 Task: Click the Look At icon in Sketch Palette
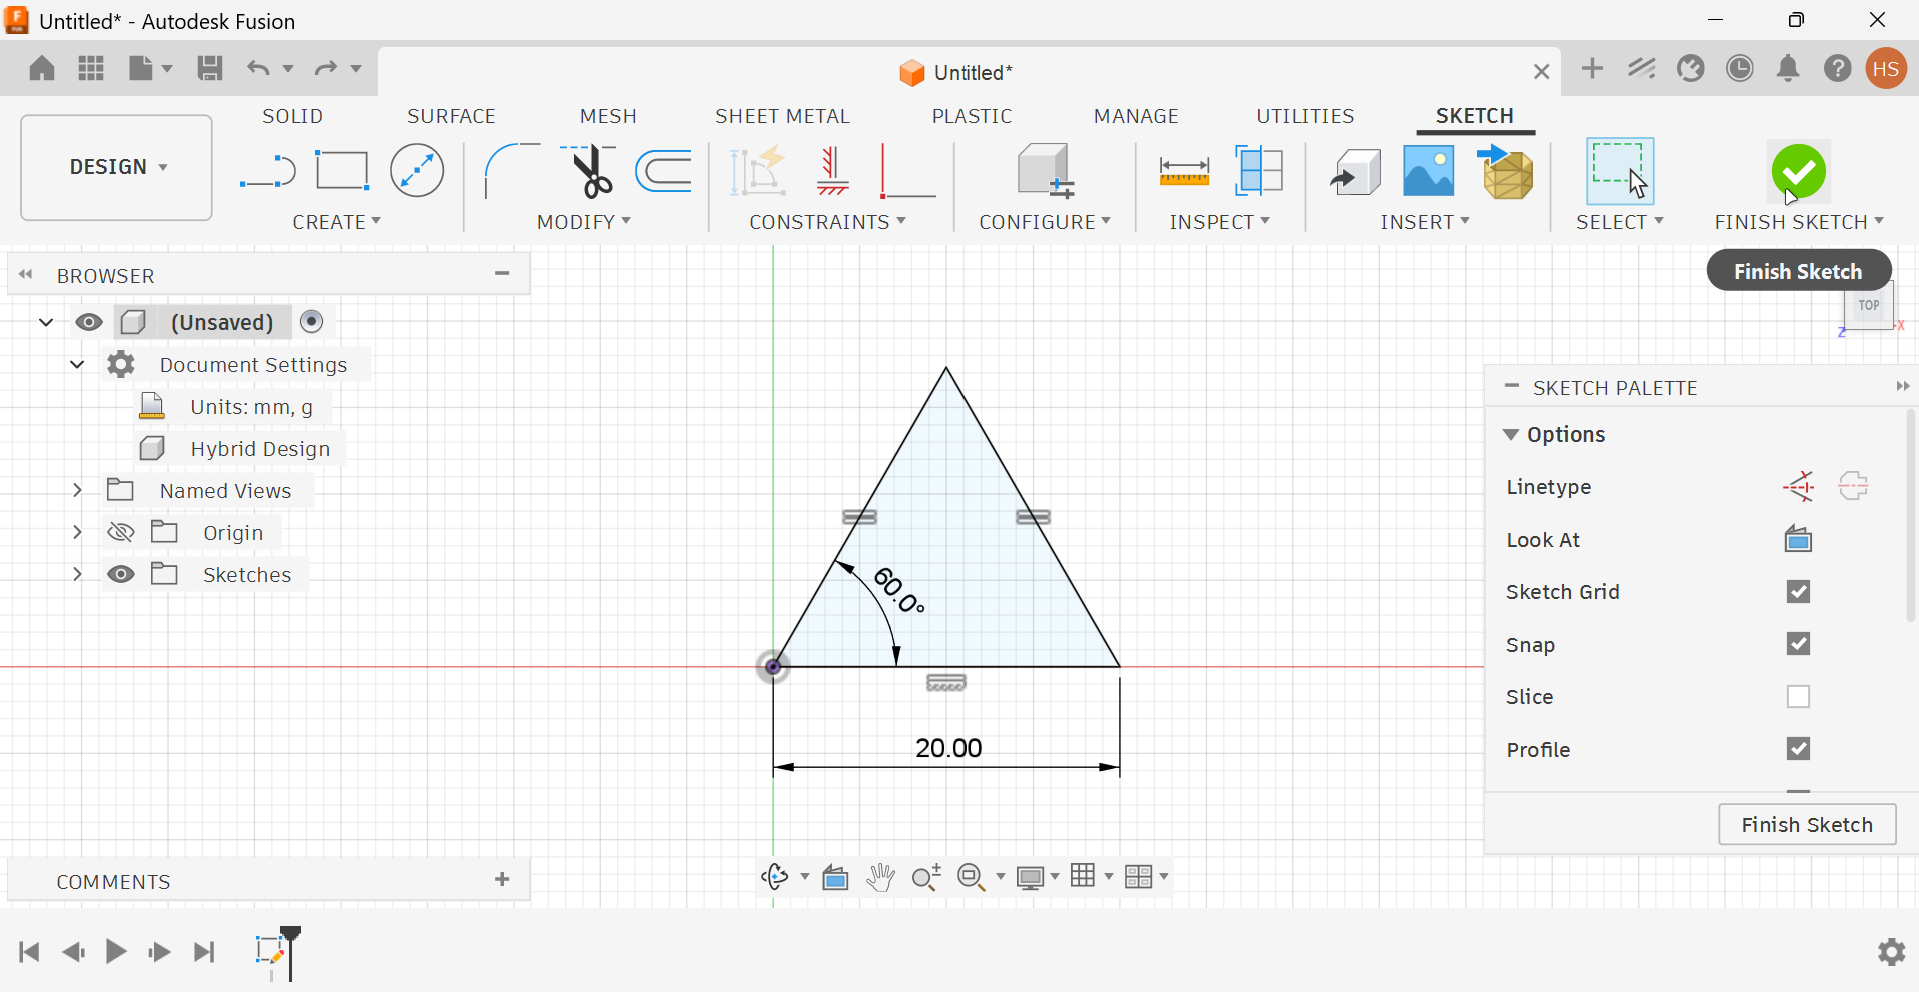tap(1798, 539)
